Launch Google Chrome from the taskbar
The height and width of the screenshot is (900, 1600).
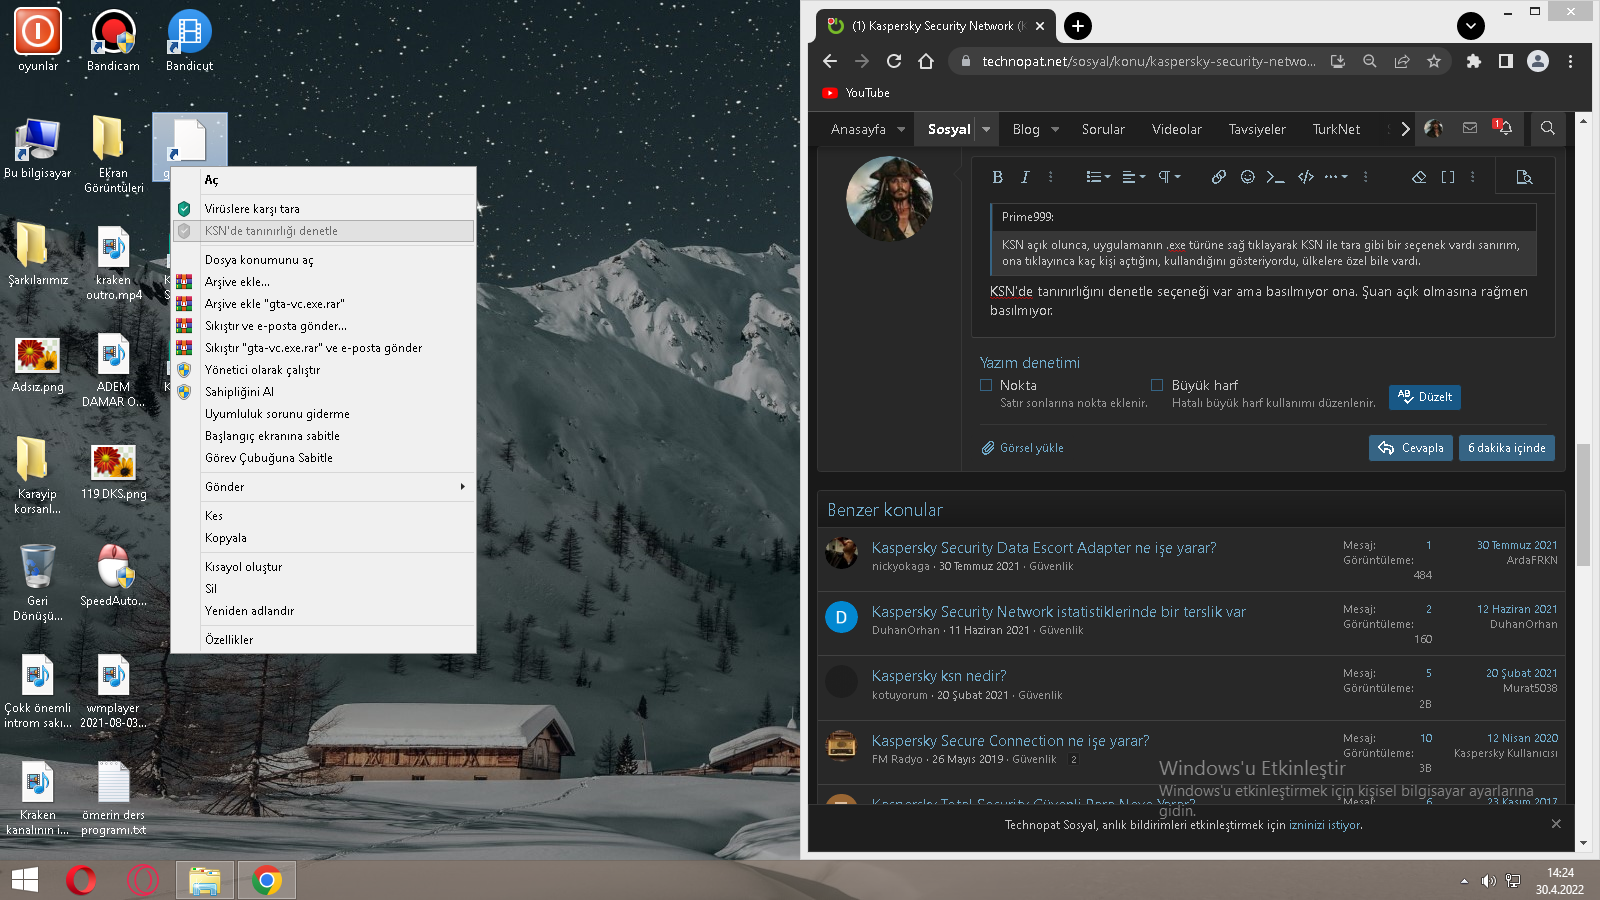[266, 880]
